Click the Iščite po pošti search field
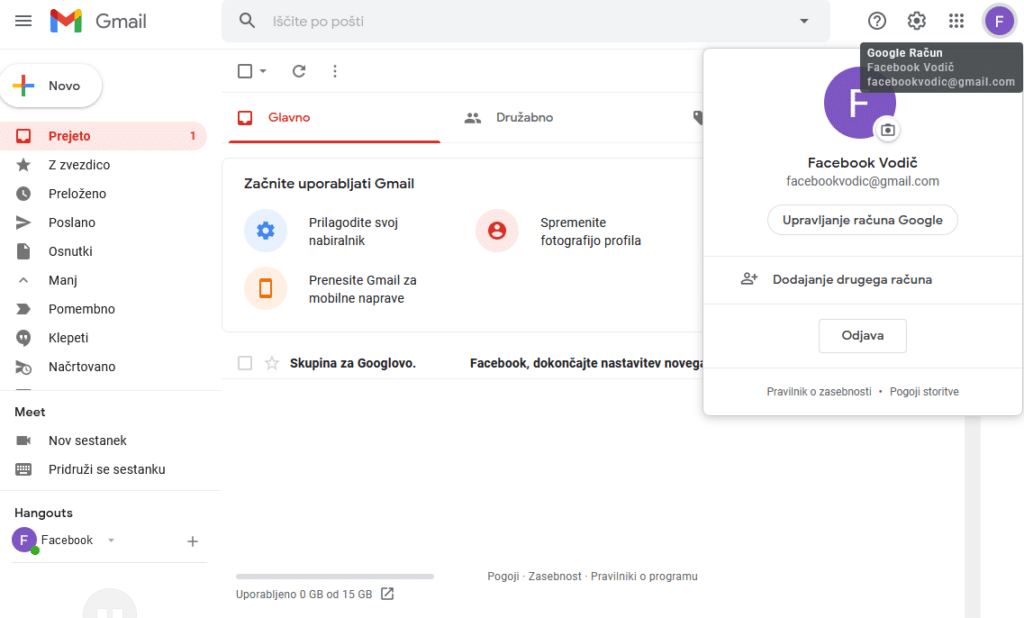This screenshot has height=618, width=1024. pyautogui.click(x=526, y=21)
